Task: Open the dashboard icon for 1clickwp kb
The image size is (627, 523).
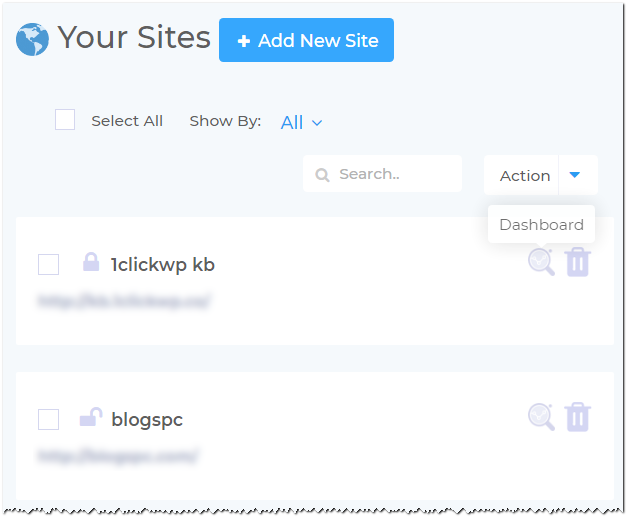Action: tap(541, 262)
